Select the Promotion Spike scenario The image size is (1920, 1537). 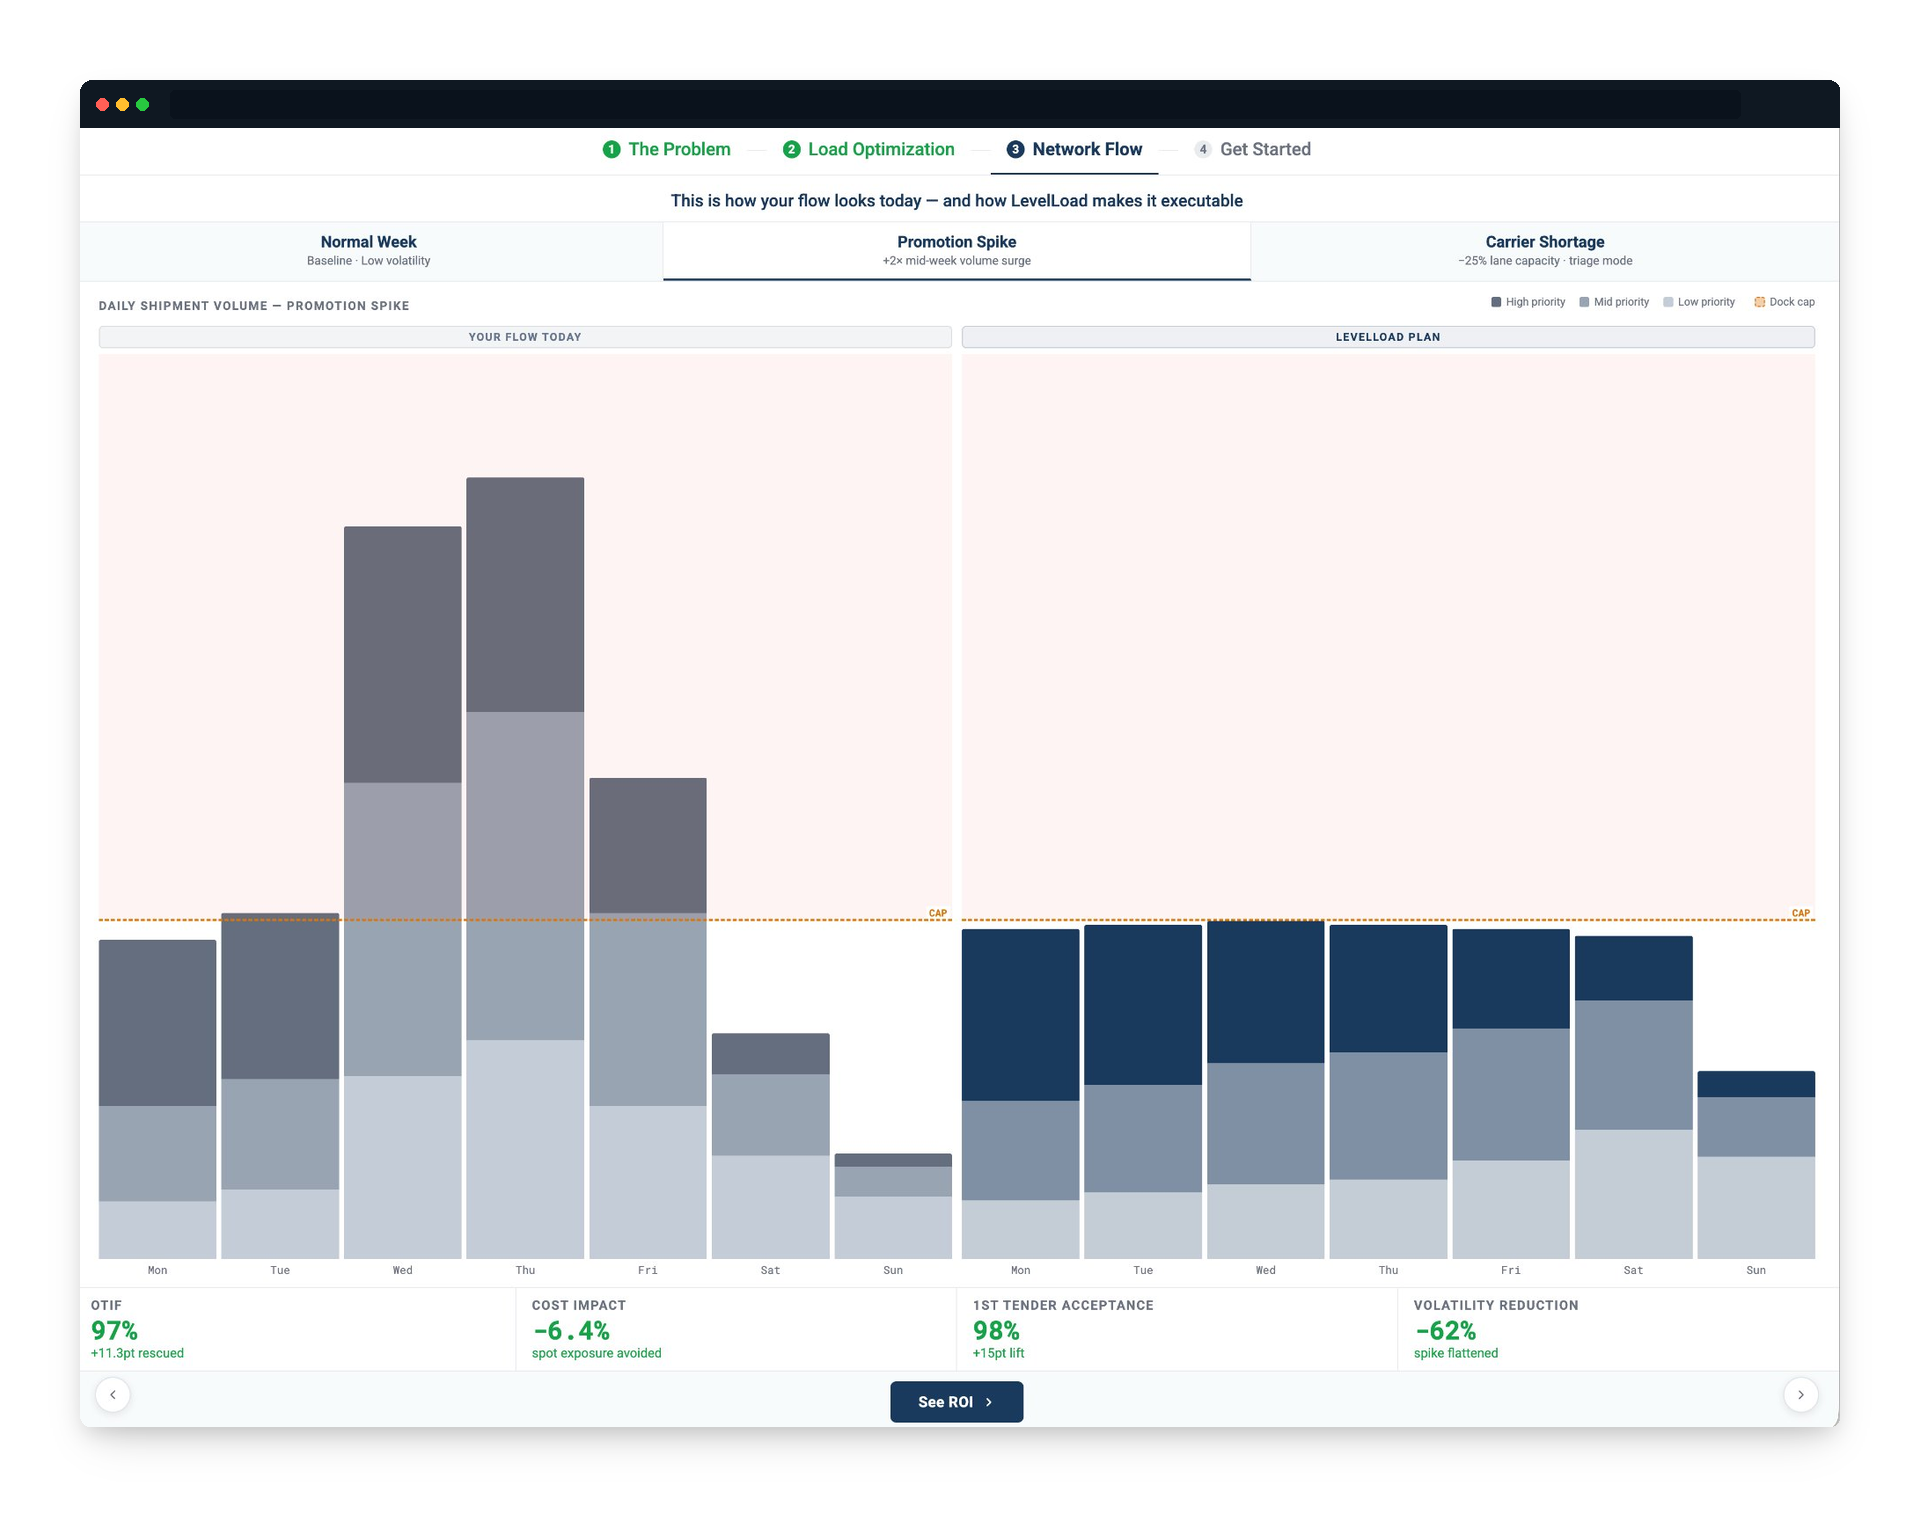956,250
